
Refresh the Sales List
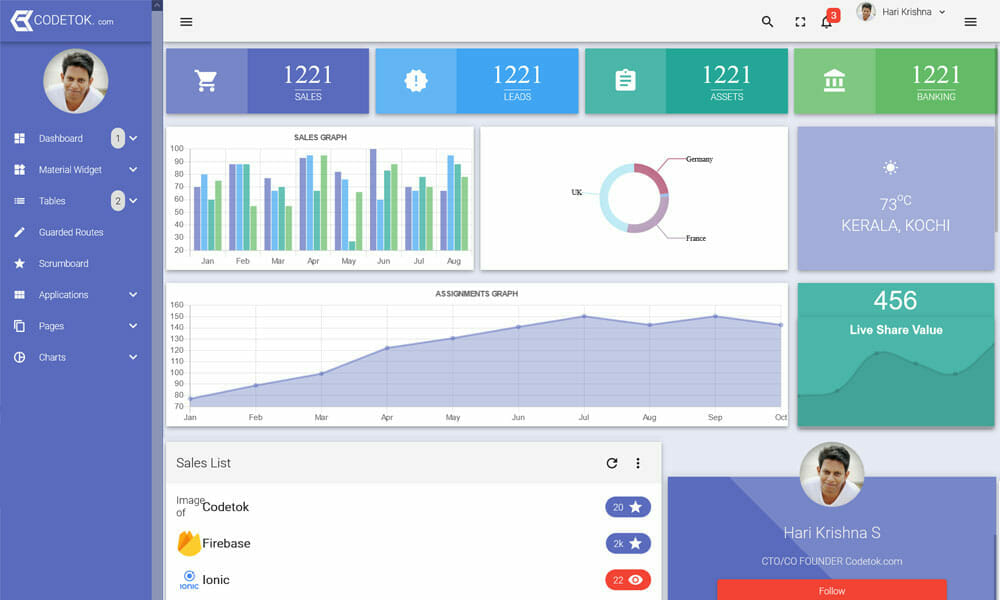click(x=612, y=463)
